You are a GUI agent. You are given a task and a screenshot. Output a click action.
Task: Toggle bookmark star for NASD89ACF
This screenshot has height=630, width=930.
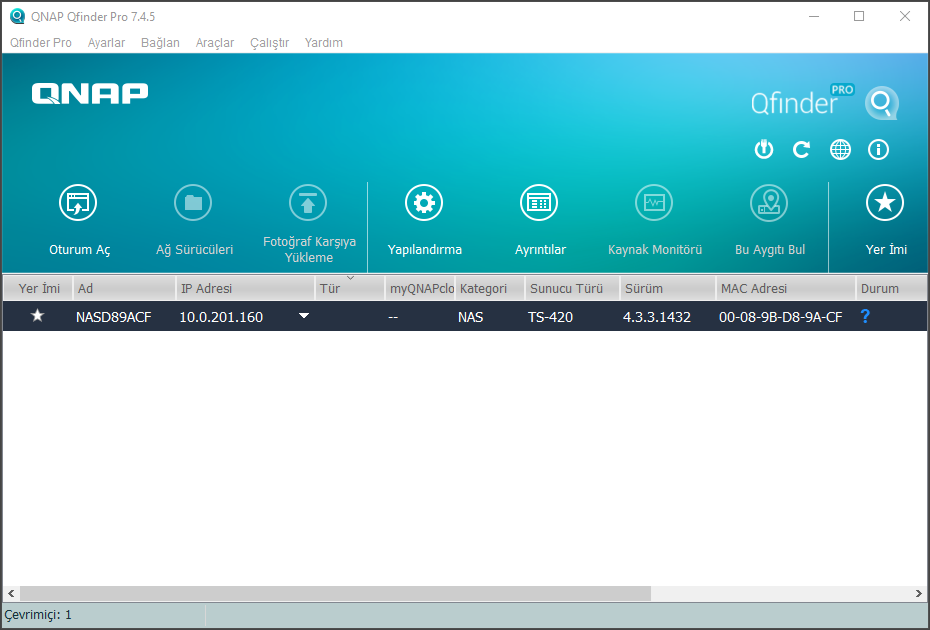[x=38, y=316]
